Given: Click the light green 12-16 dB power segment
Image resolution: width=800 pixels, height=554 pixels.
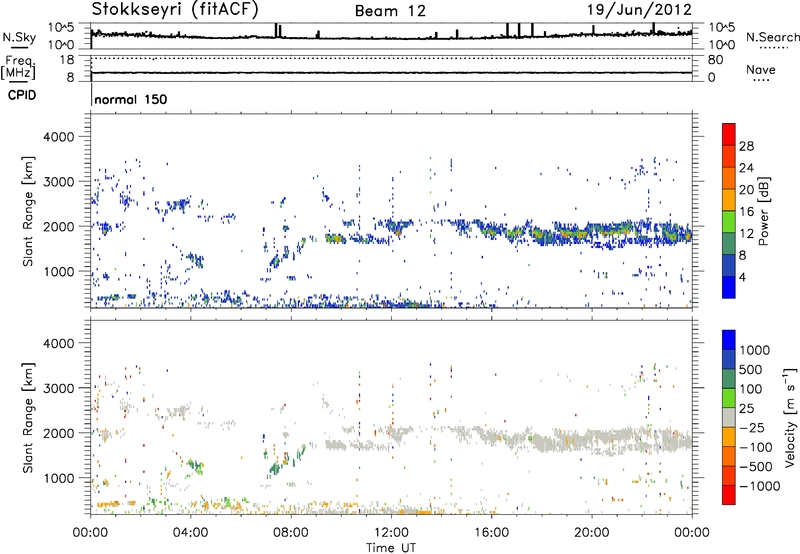Looking at the screenshot, I should click(729, 221).
